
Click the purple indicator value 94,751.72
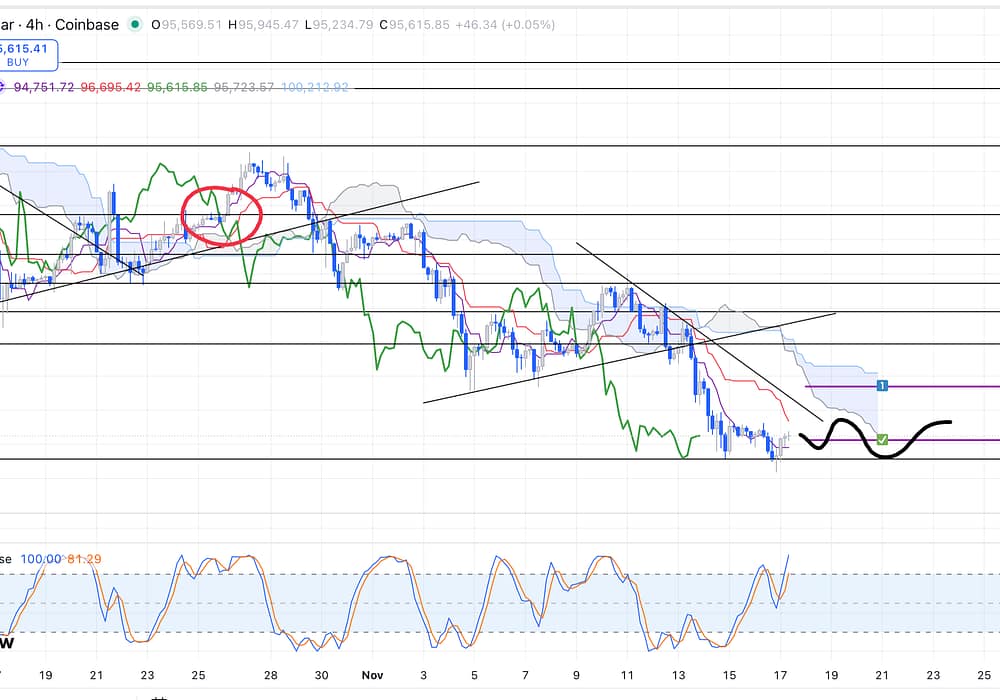tap(44, 88)
